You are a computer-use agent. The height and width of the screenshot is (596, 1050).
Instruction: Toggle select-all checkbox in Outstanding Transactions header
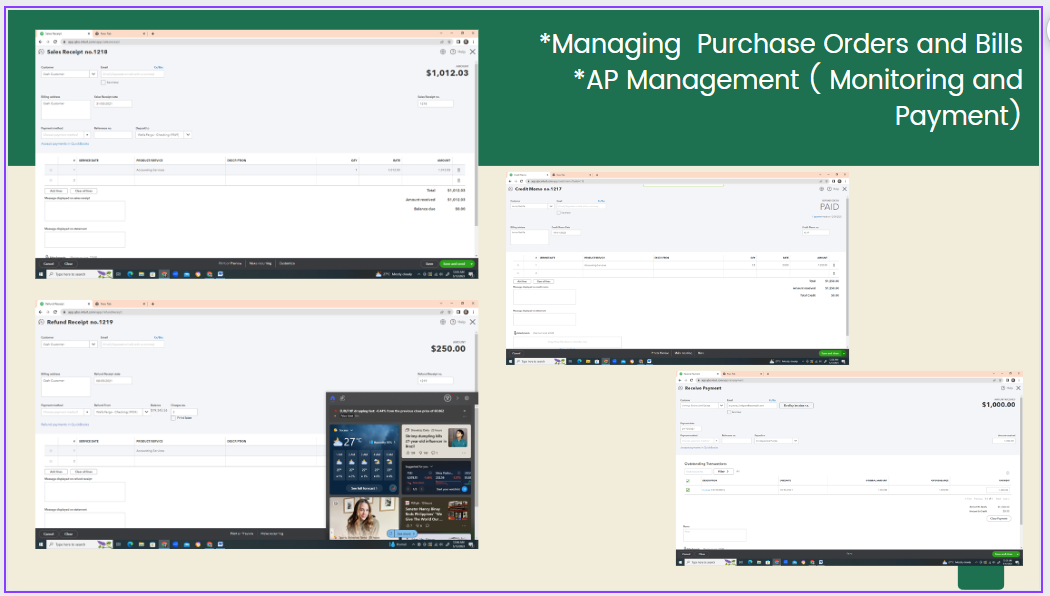click(x=688, y=480)
